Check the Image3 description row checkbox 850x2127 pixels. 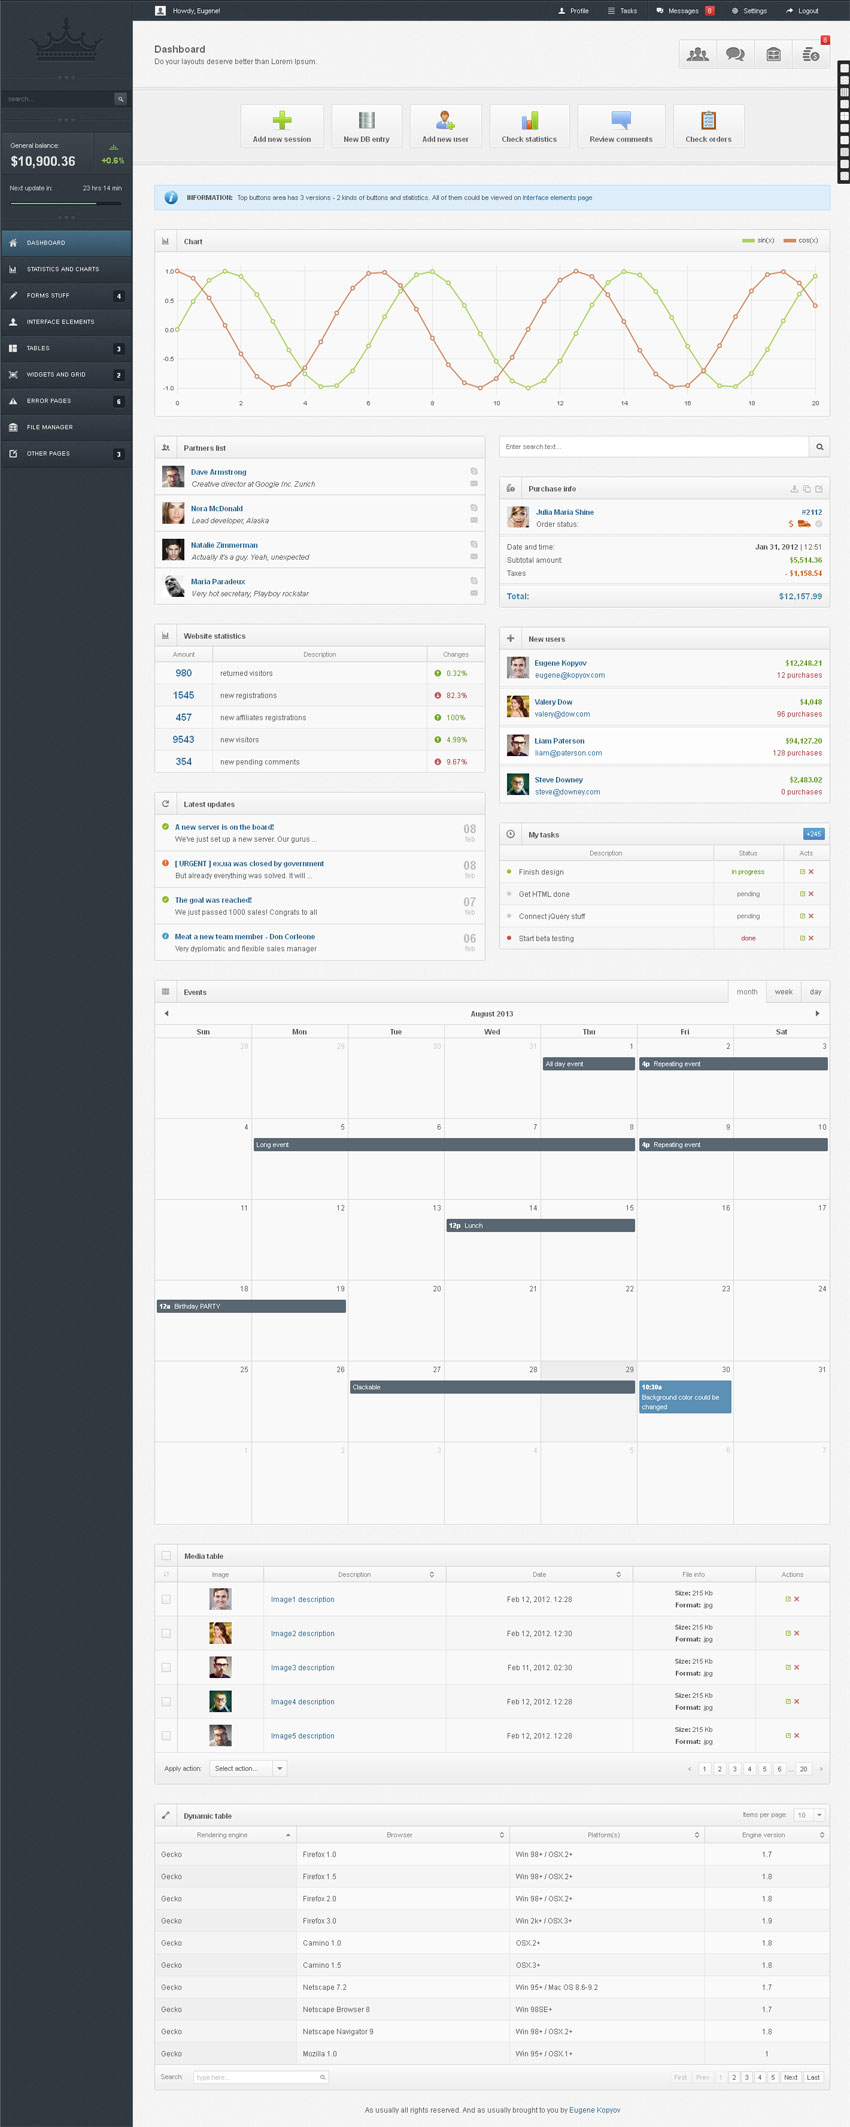click(166, 1667)
